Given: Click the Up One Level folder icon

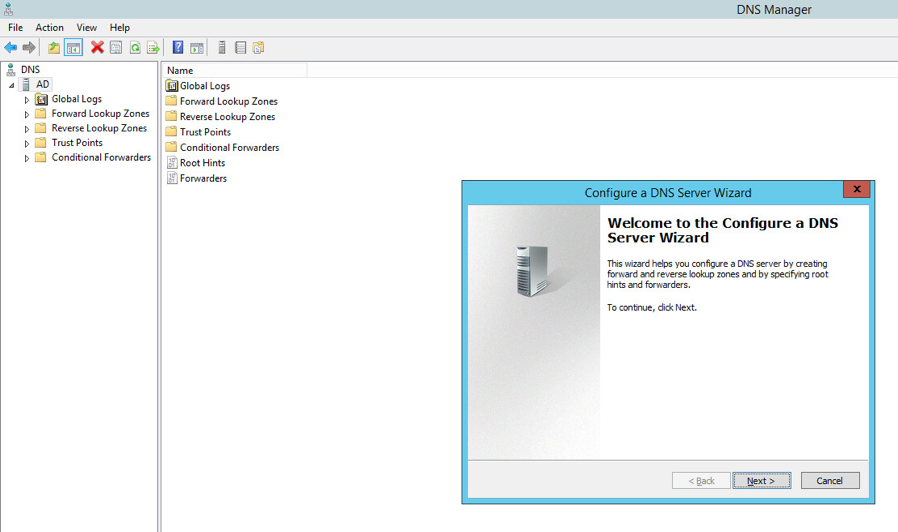Looking at the screenshot, I should point(54,47).
